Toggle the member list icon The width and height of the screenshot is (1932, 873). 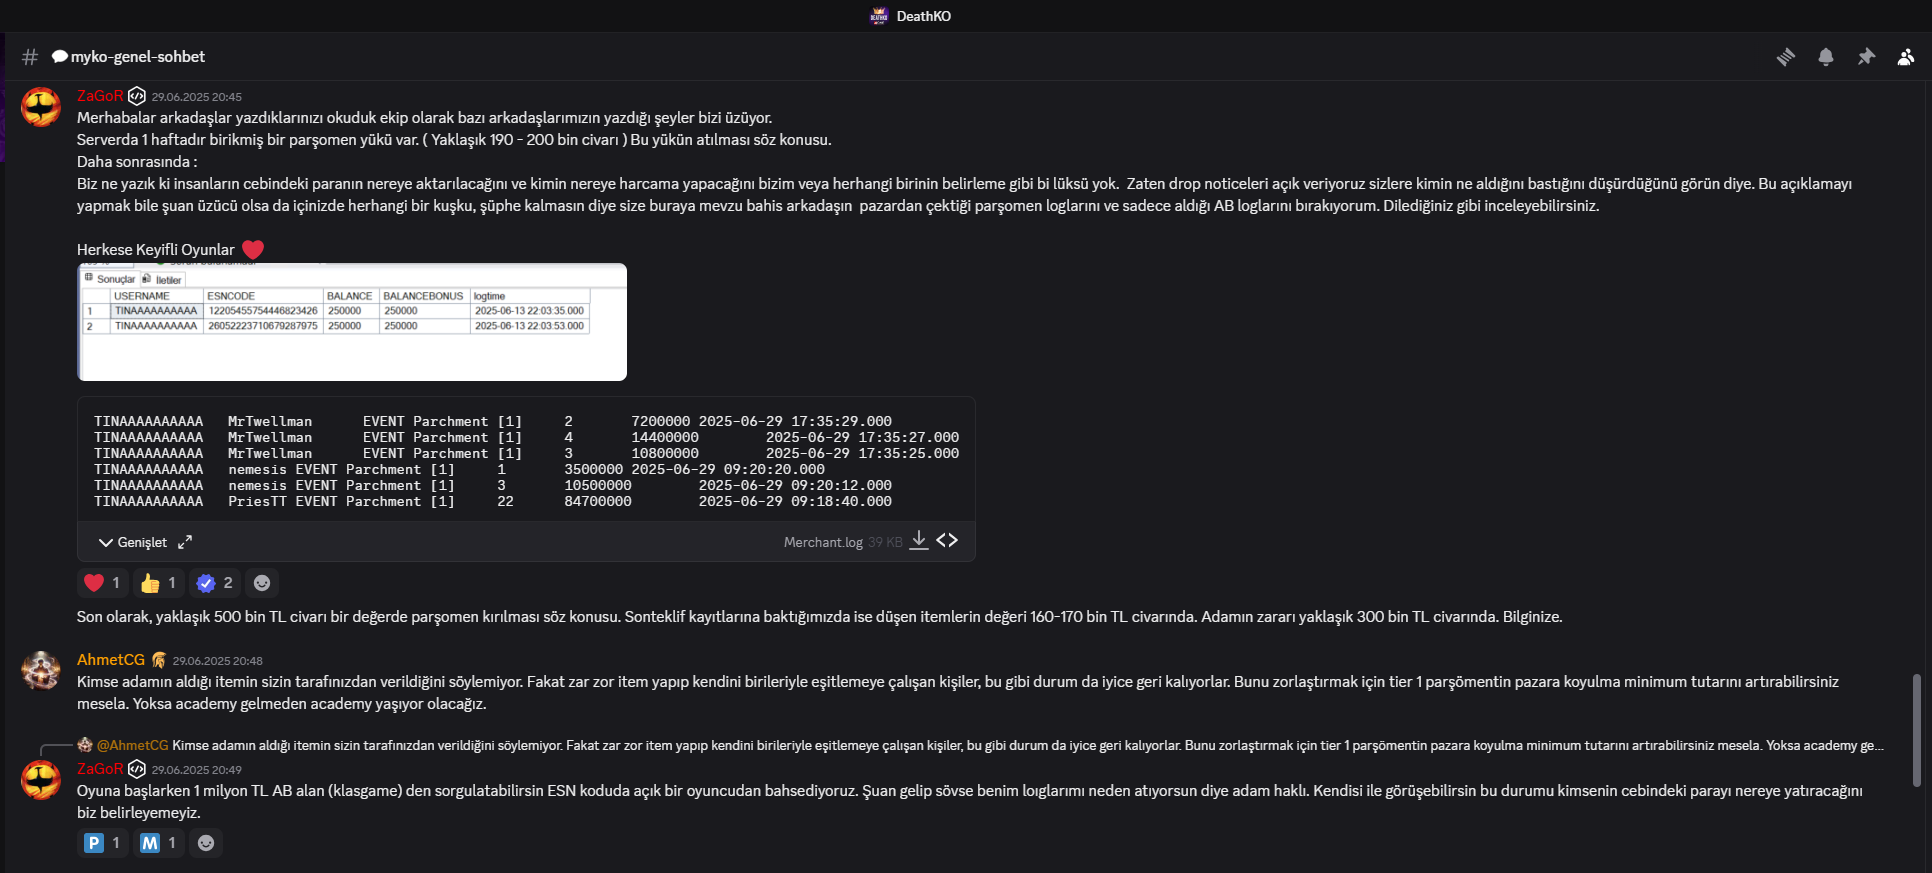tap(1906, 57)
